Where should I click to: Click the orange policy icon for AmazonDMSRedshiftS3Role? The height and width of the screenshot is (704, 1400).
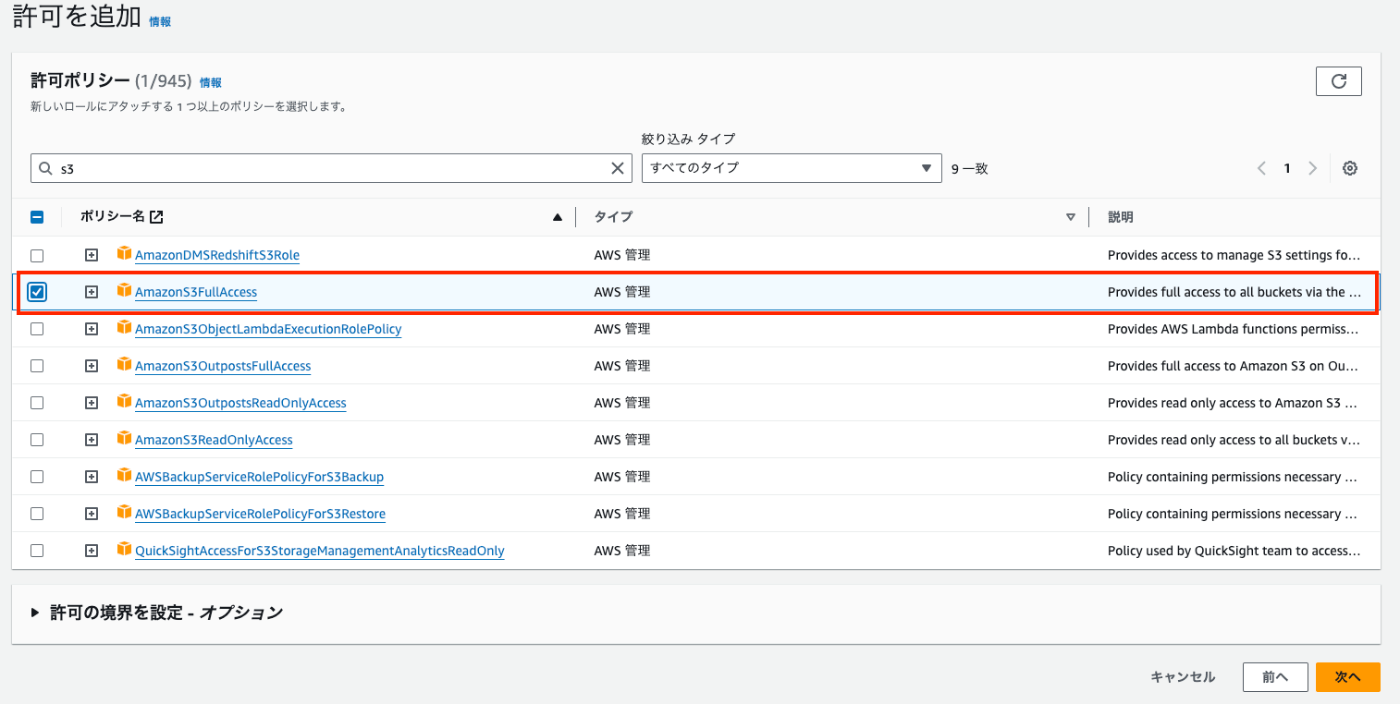point(124,253)
